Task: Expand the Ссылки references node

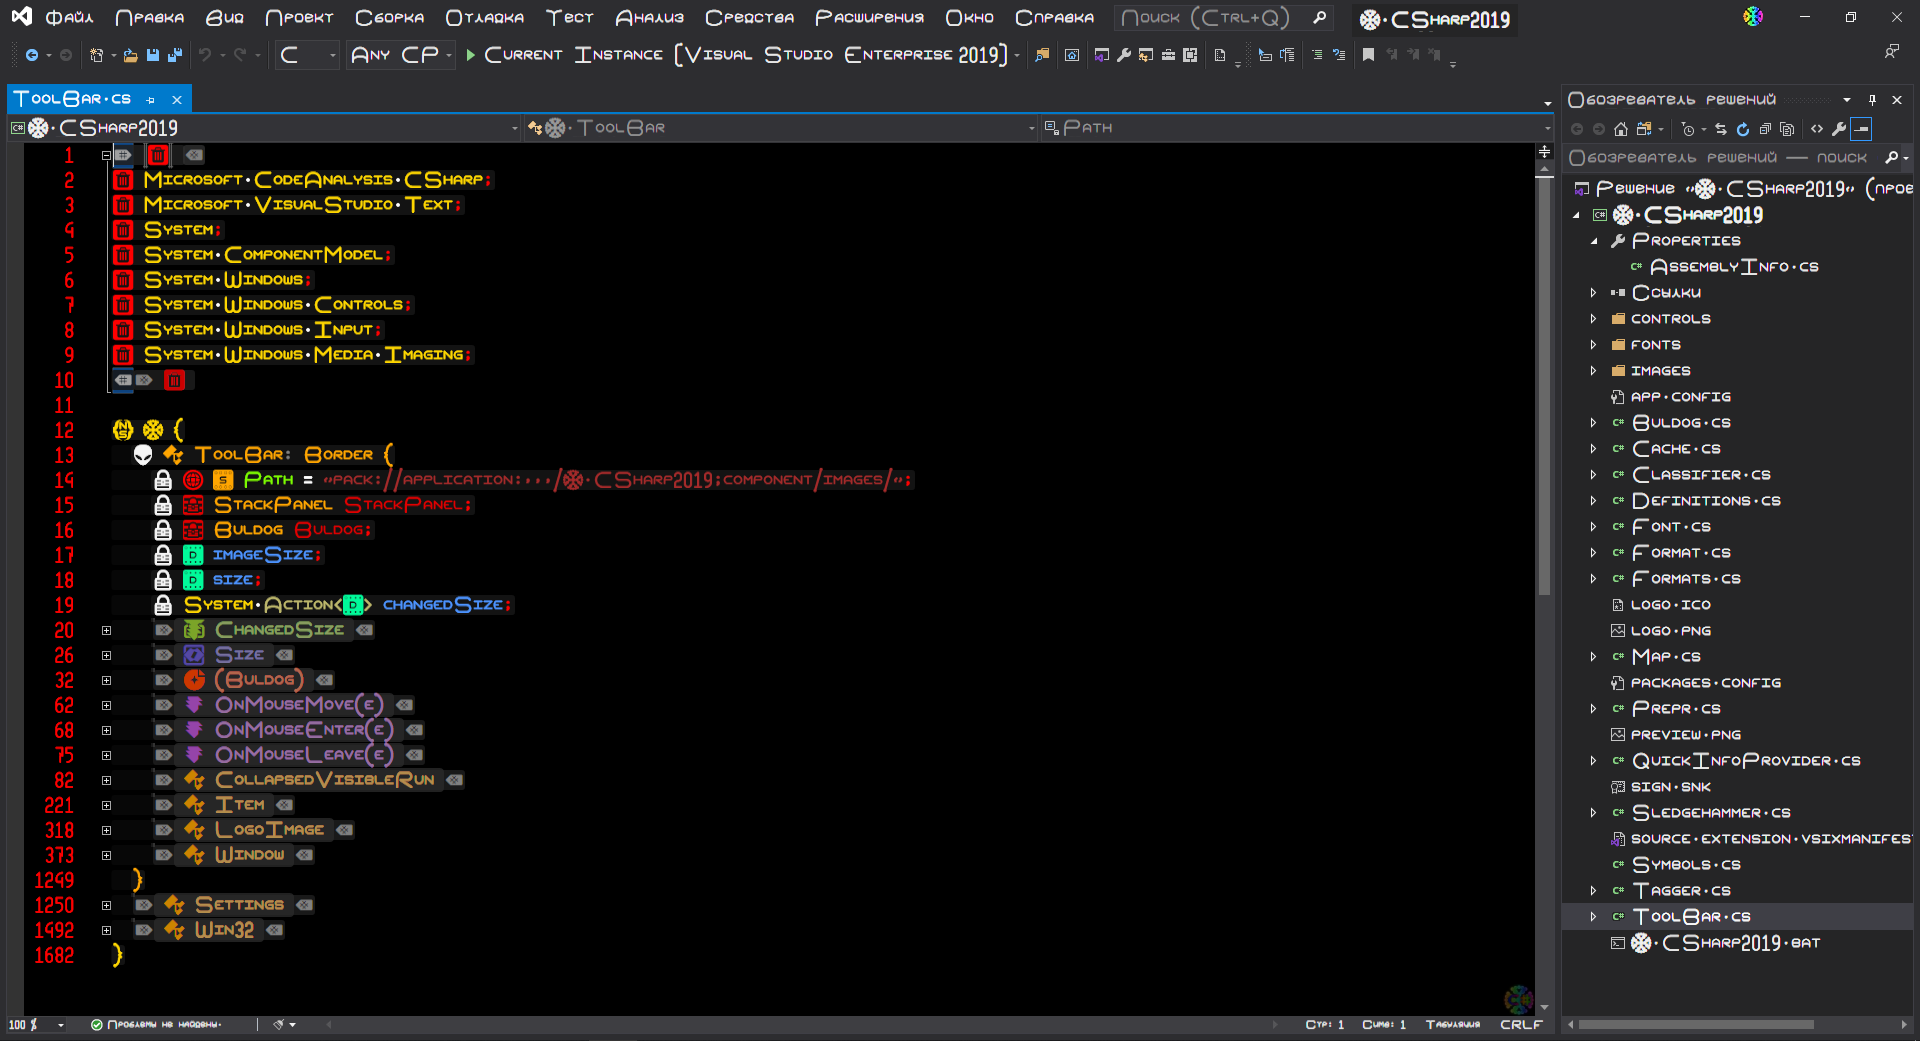Action: click(1595, 292)
